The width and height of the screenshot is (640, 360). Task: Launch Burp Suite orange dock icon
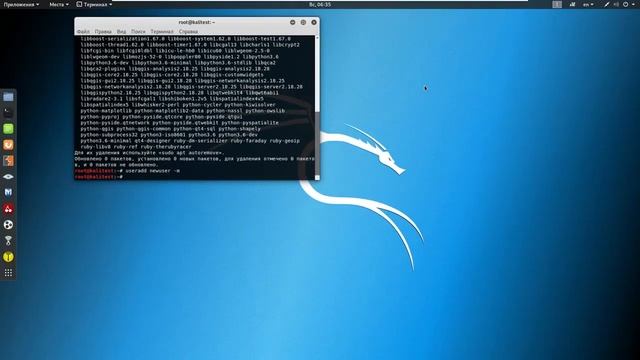point(8,145)
